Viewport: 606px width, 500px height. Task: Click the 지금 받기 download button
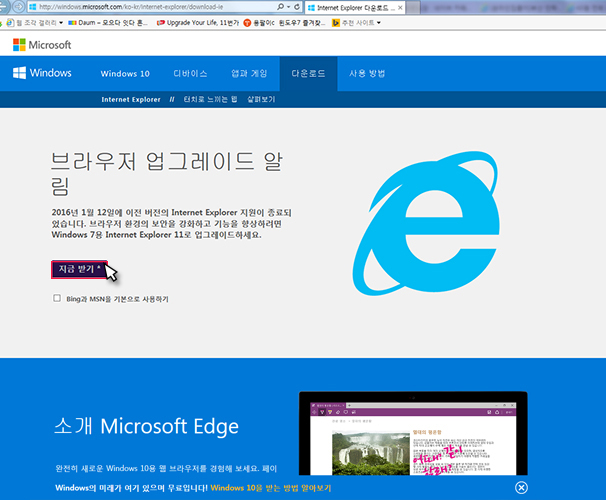pyautogui.click(x=79, y=269)
